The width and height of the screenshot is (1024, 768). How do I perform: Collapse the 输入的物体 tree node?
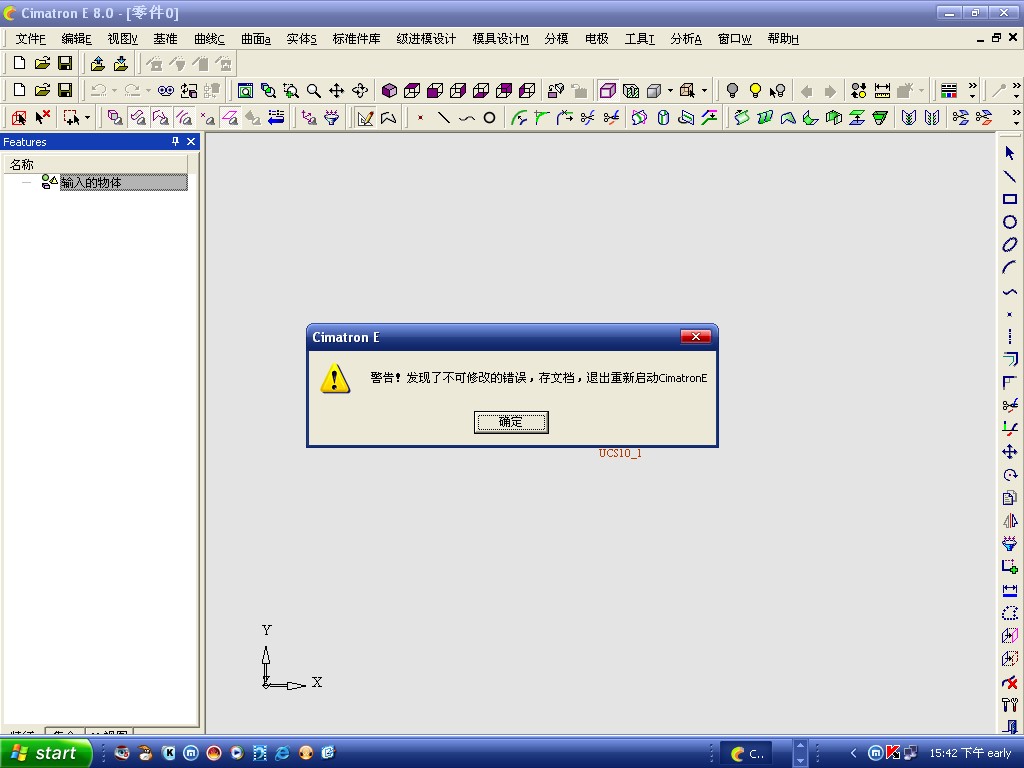pyautogui.click(x=26, y=183)
